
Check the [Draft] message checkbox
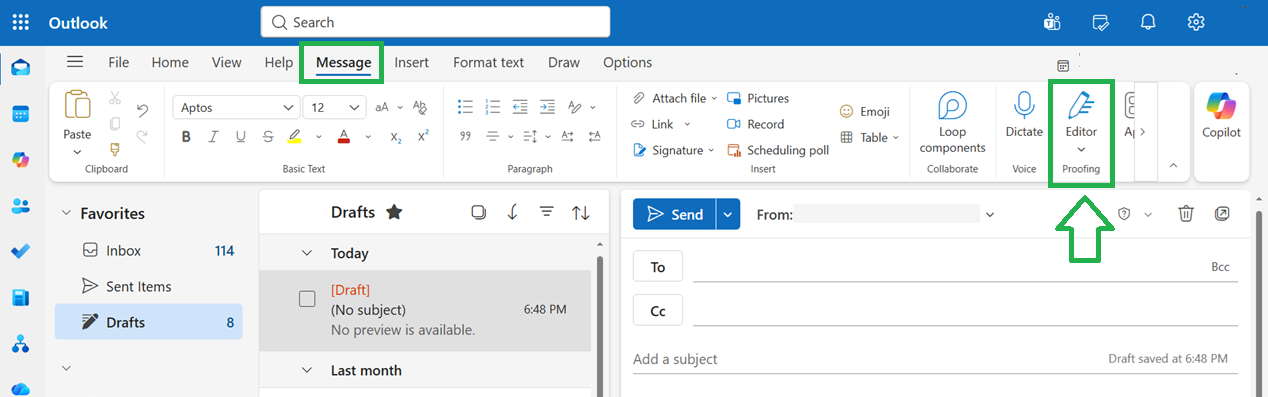307,299
